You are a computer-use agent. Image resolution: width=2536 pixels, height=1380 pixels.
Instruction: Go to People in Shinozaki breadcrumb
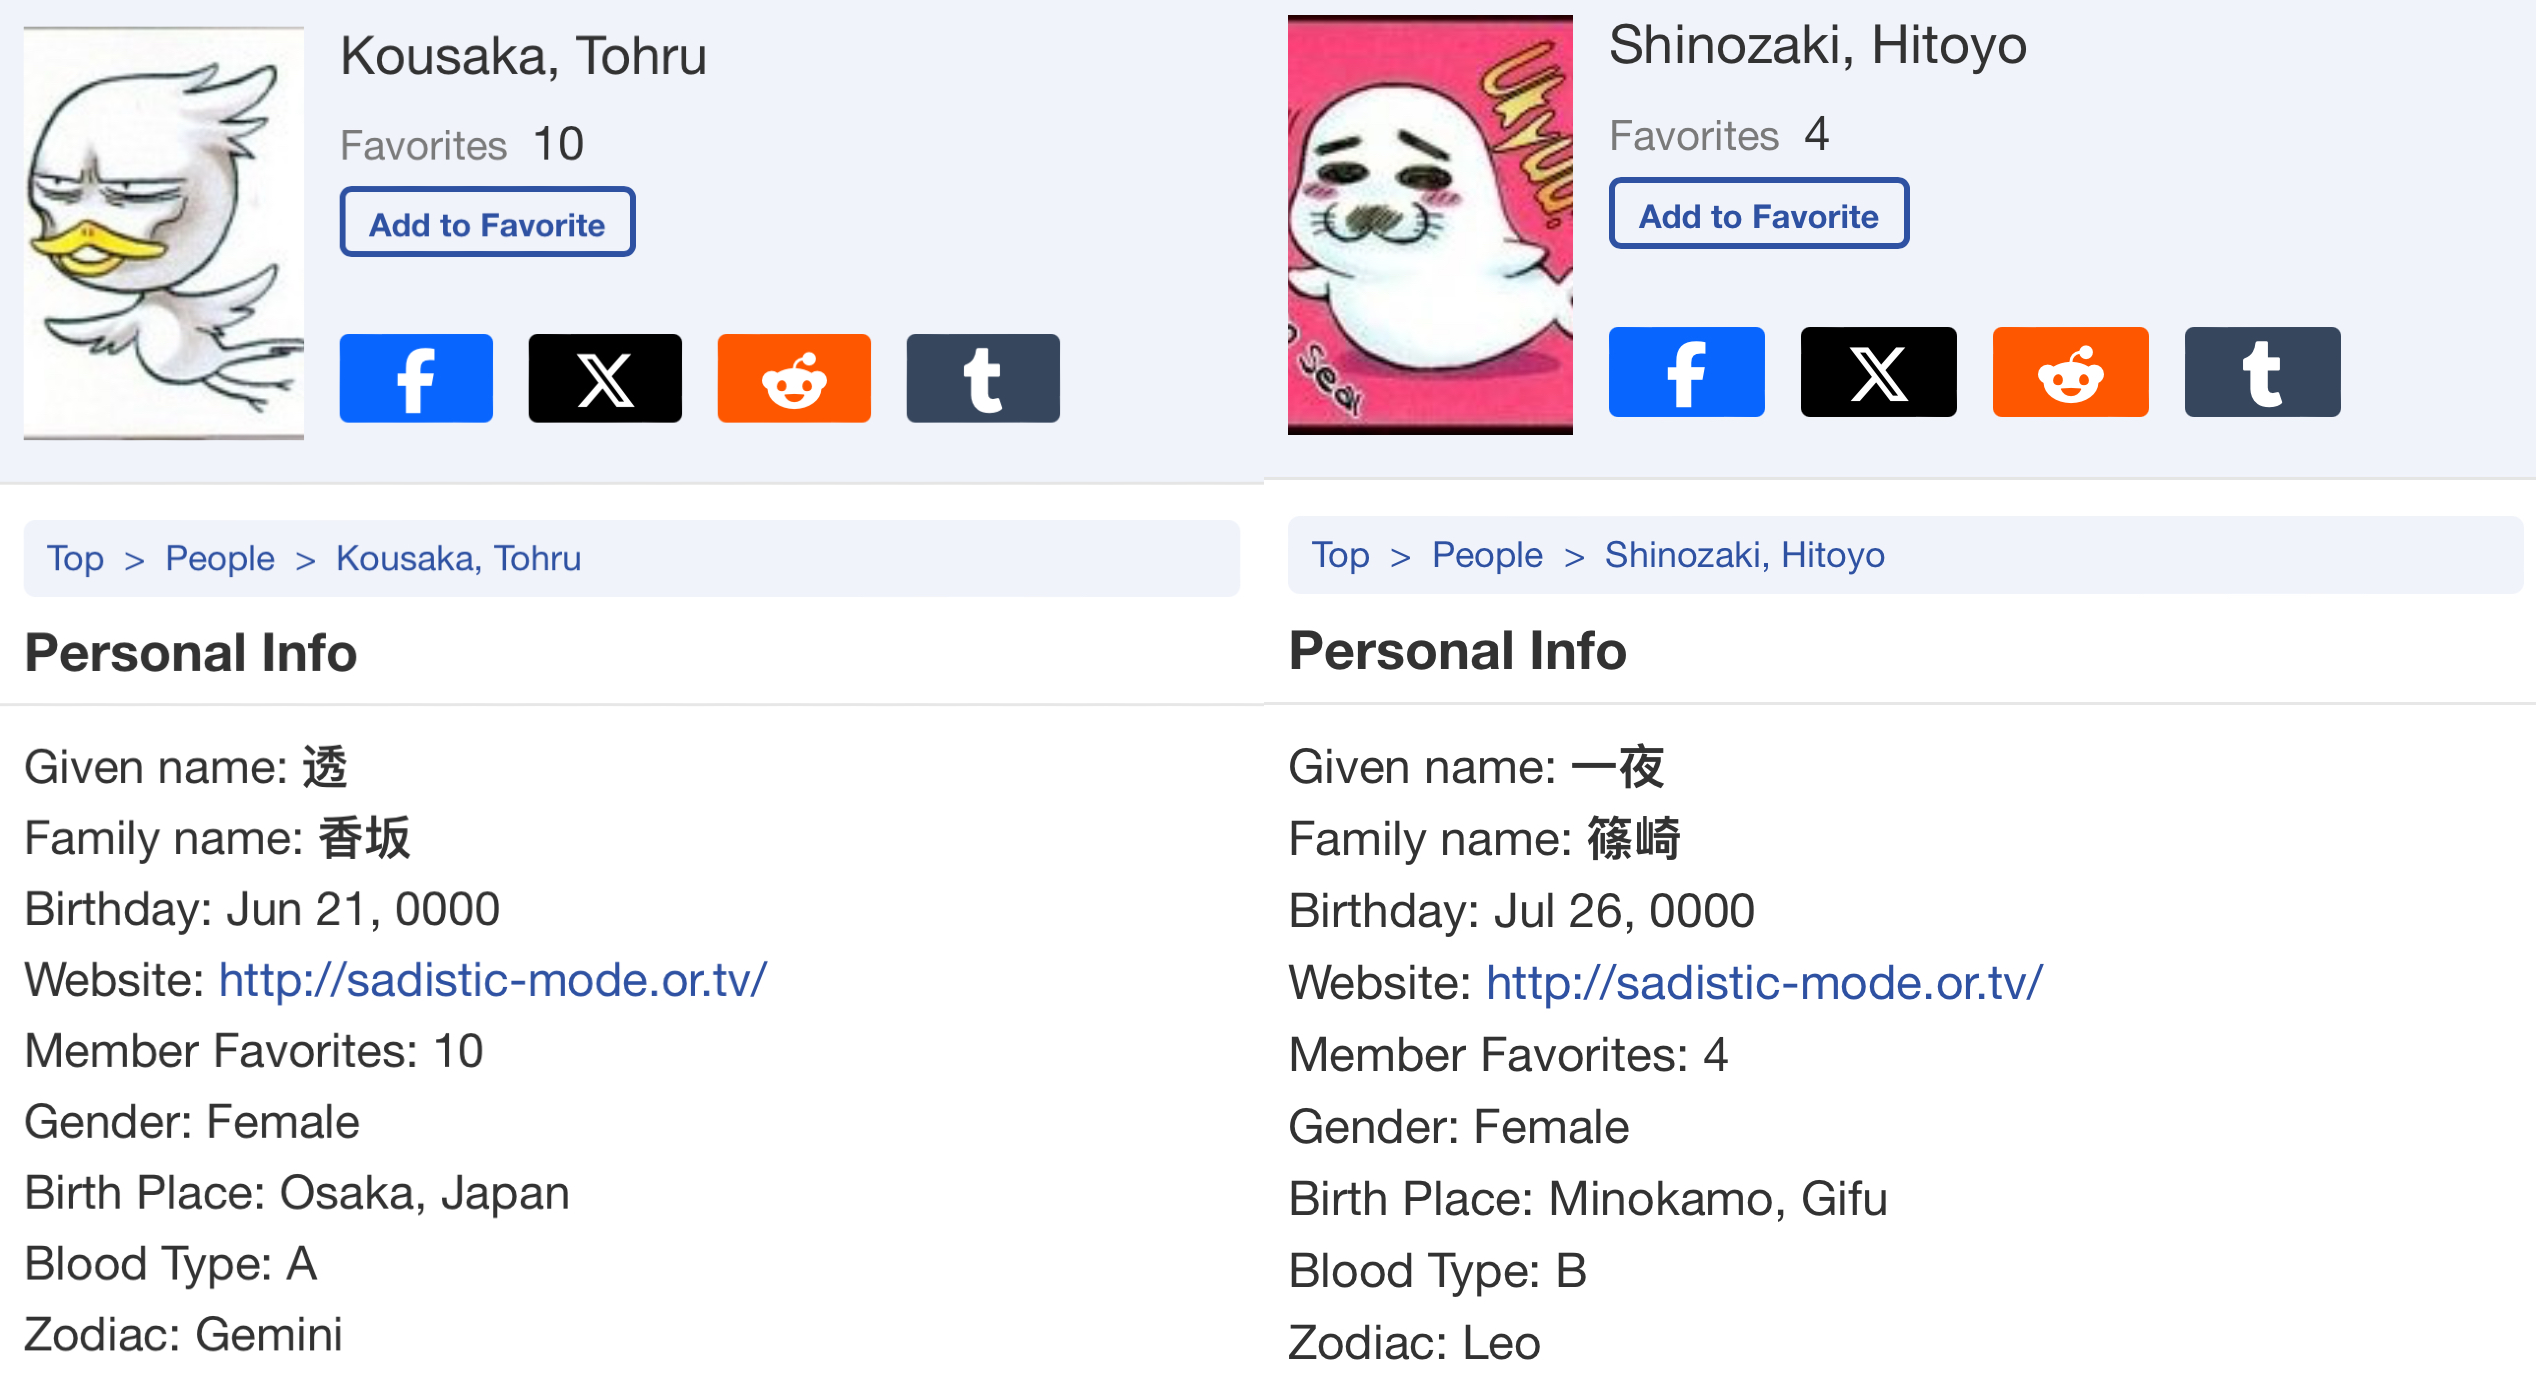pyautogui.click(x=1487, y=555)
